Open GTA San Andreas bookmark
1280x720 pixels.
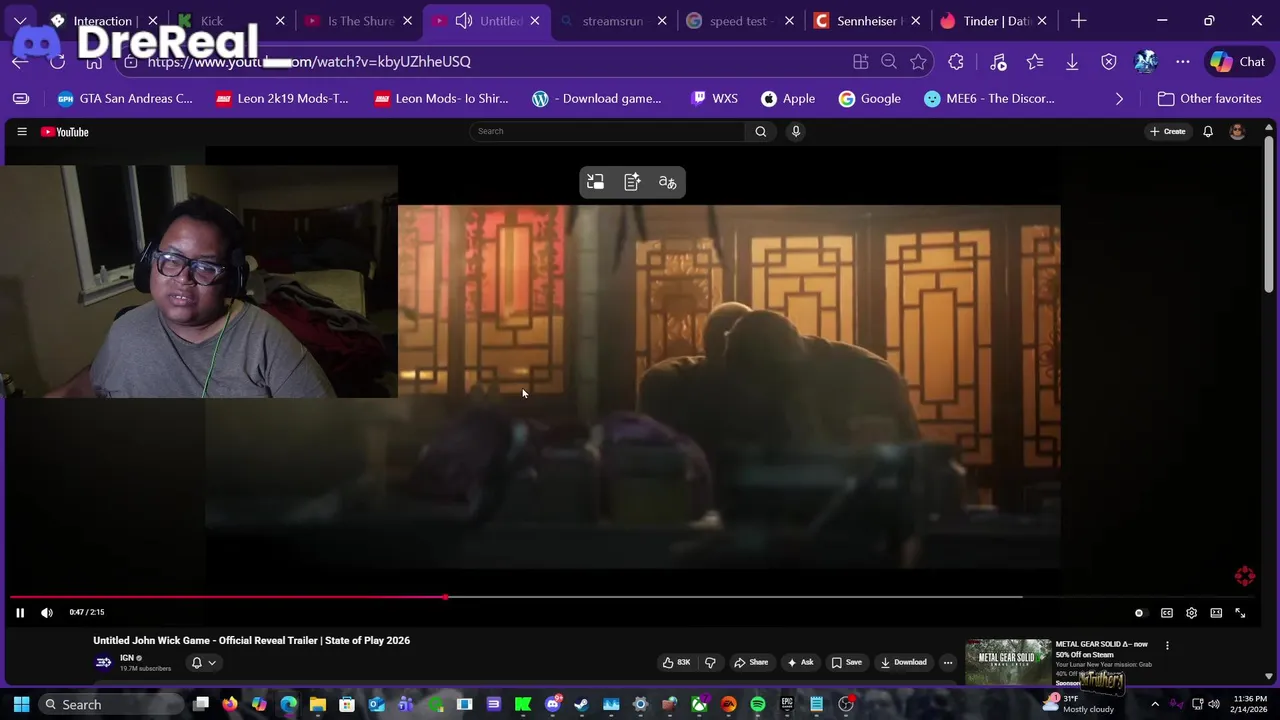[125, 99]
